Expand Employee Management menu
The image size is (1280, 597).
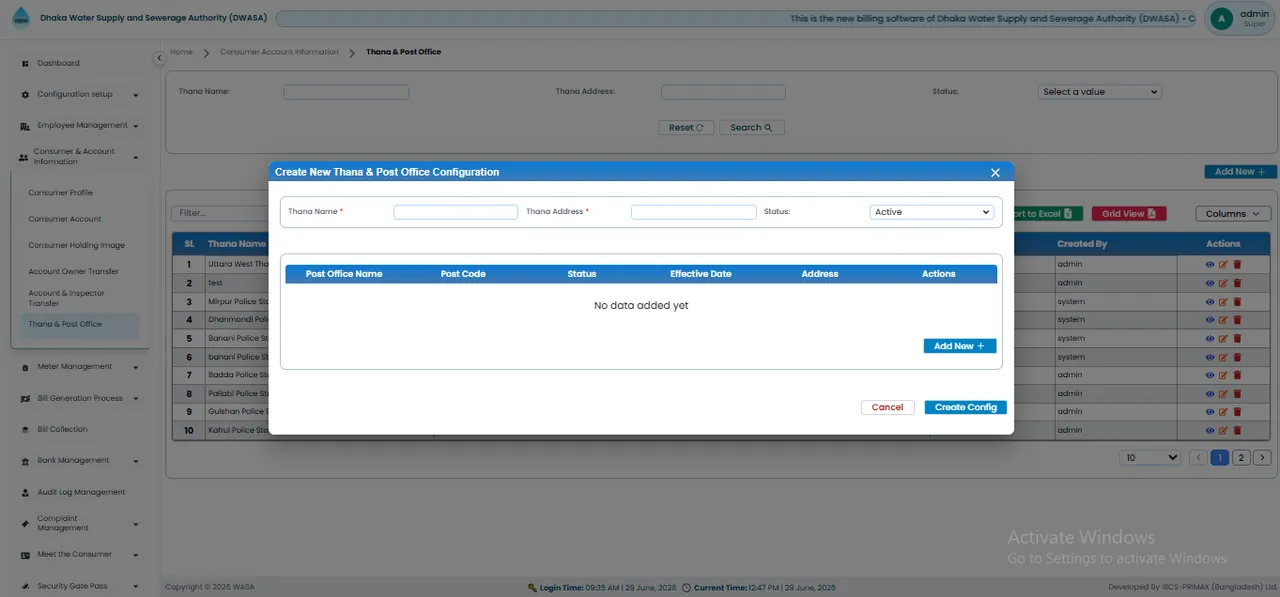tap(80, 125)
